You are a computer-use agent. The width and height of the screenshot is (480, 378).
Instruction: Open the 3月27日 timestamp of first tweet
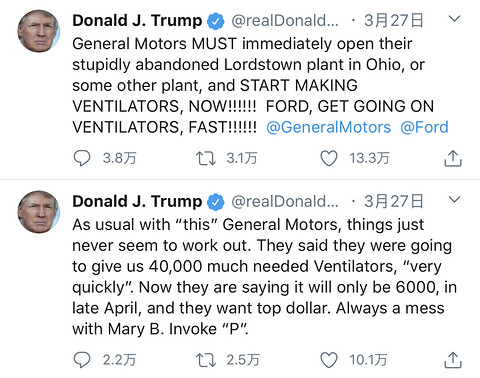394,21
